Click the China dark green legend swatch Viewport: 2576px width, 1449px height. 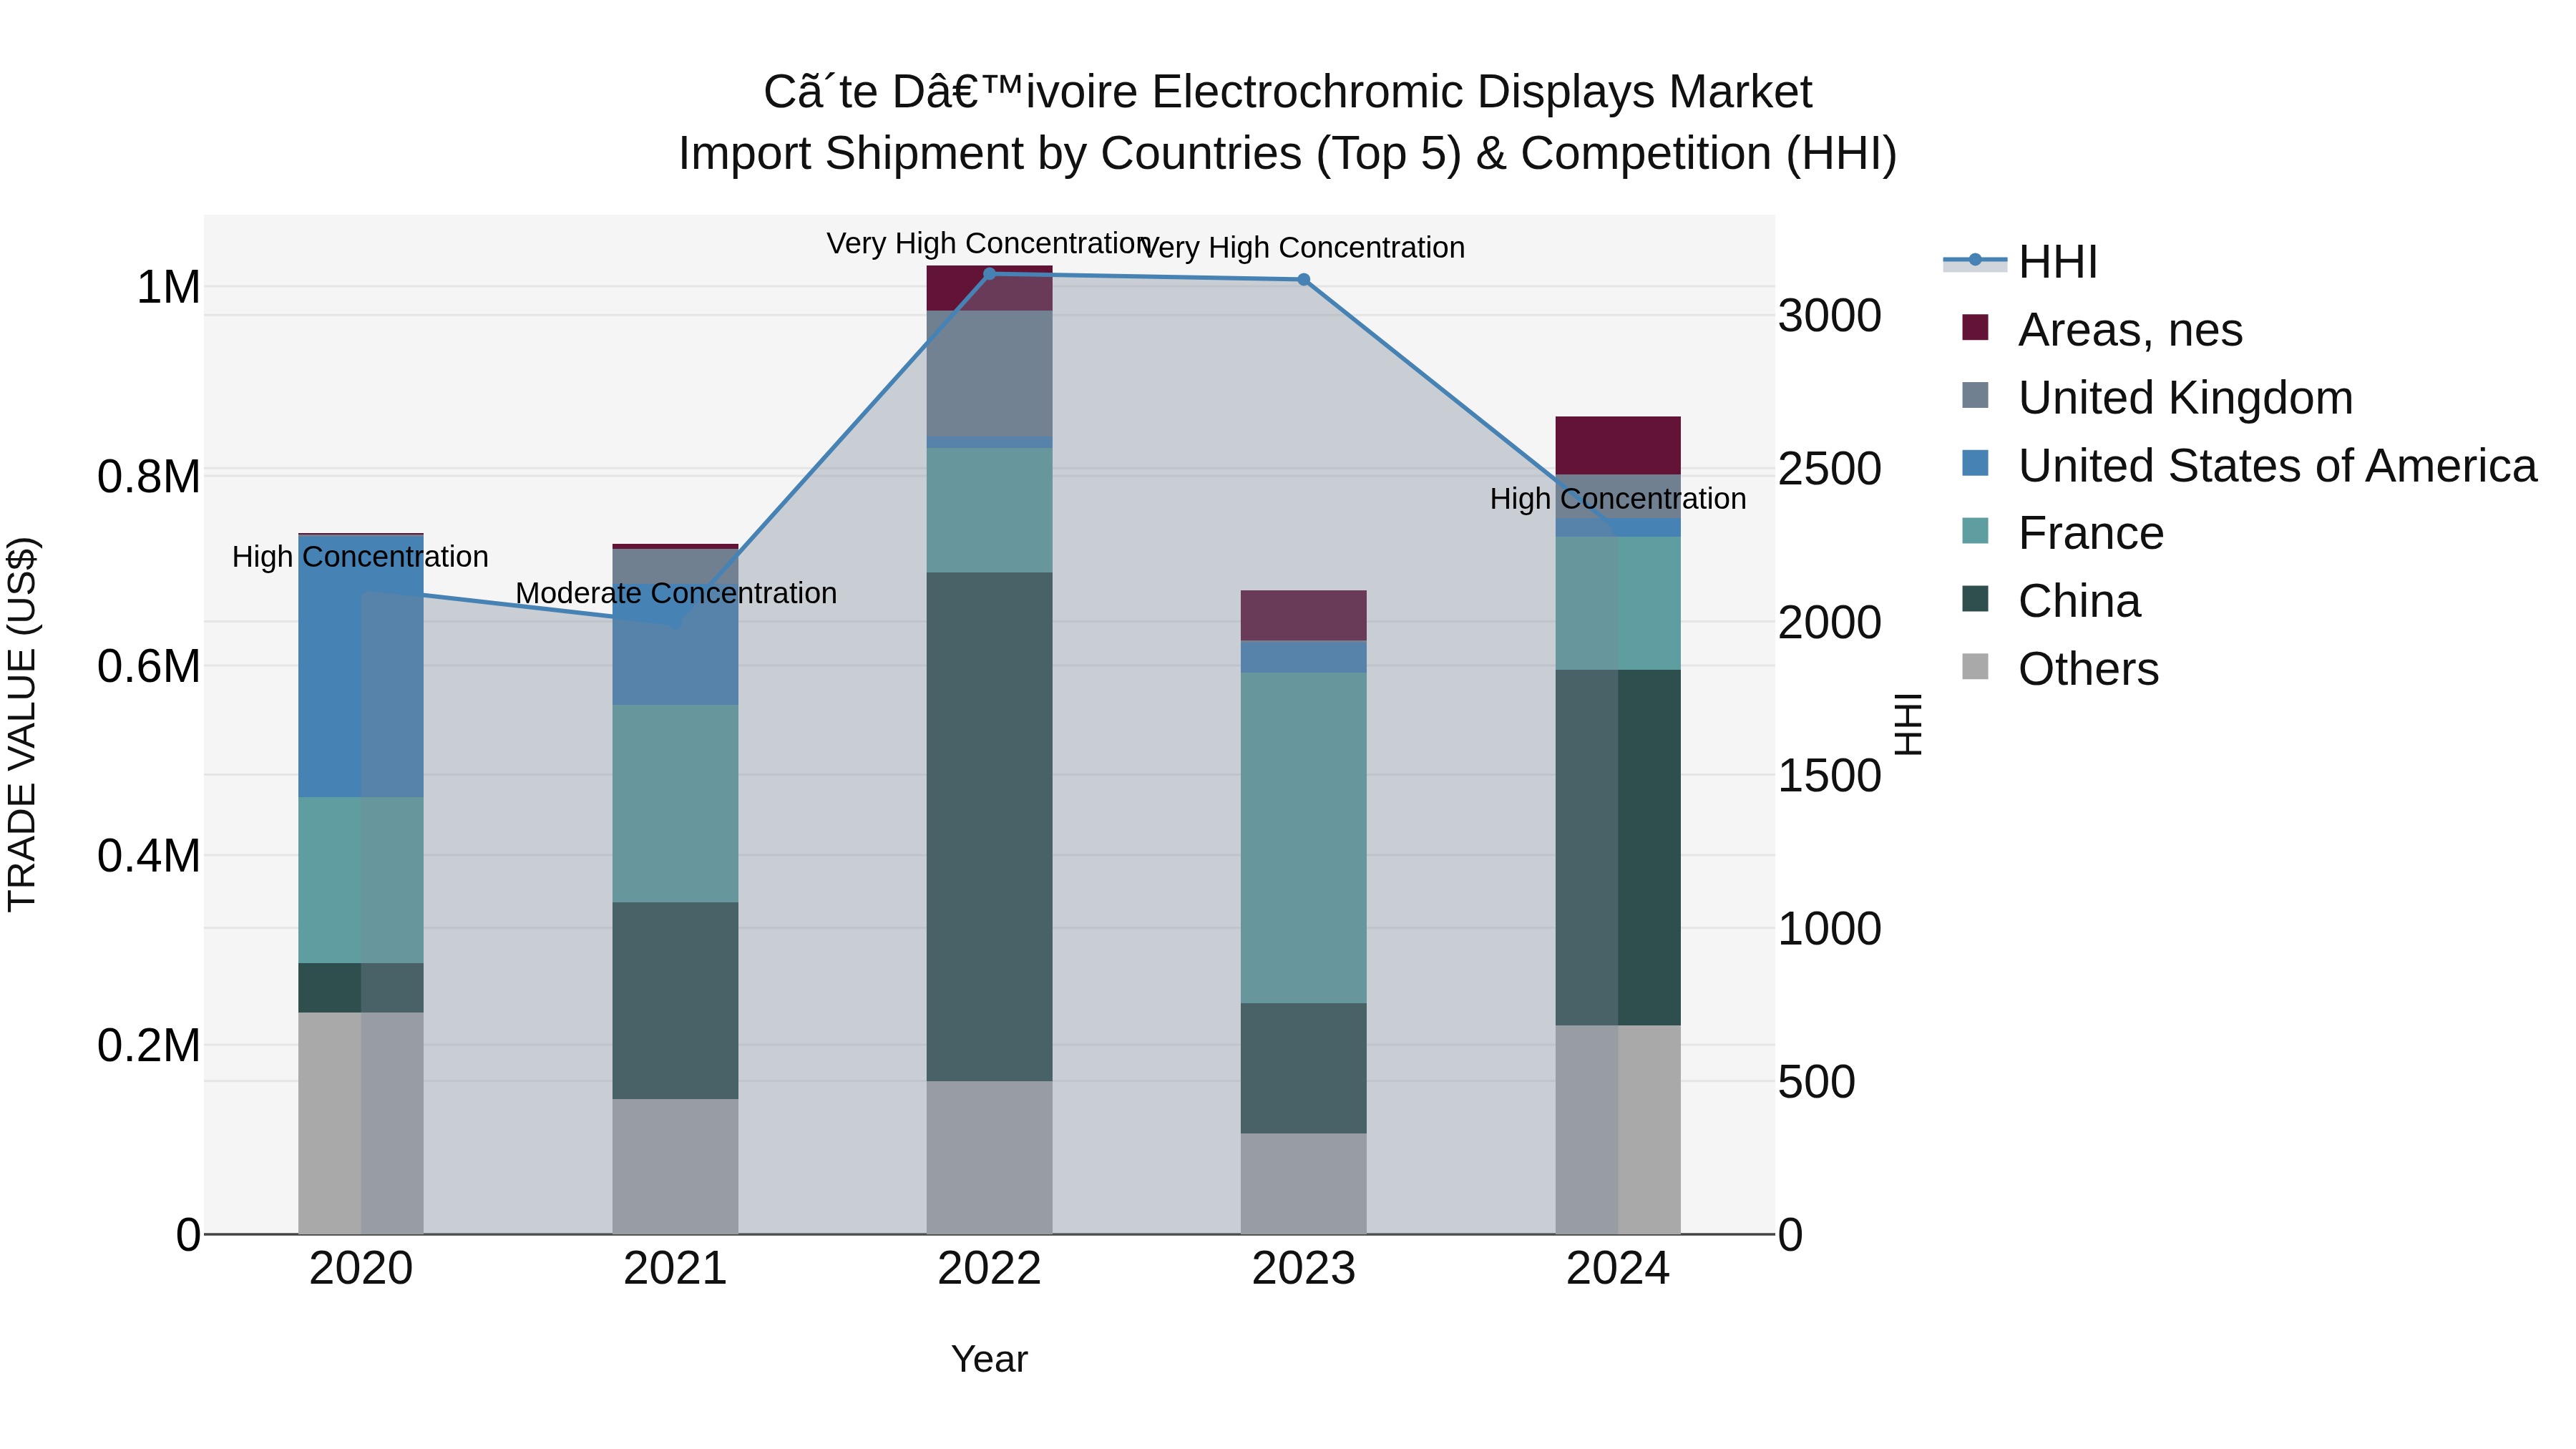1975,599
